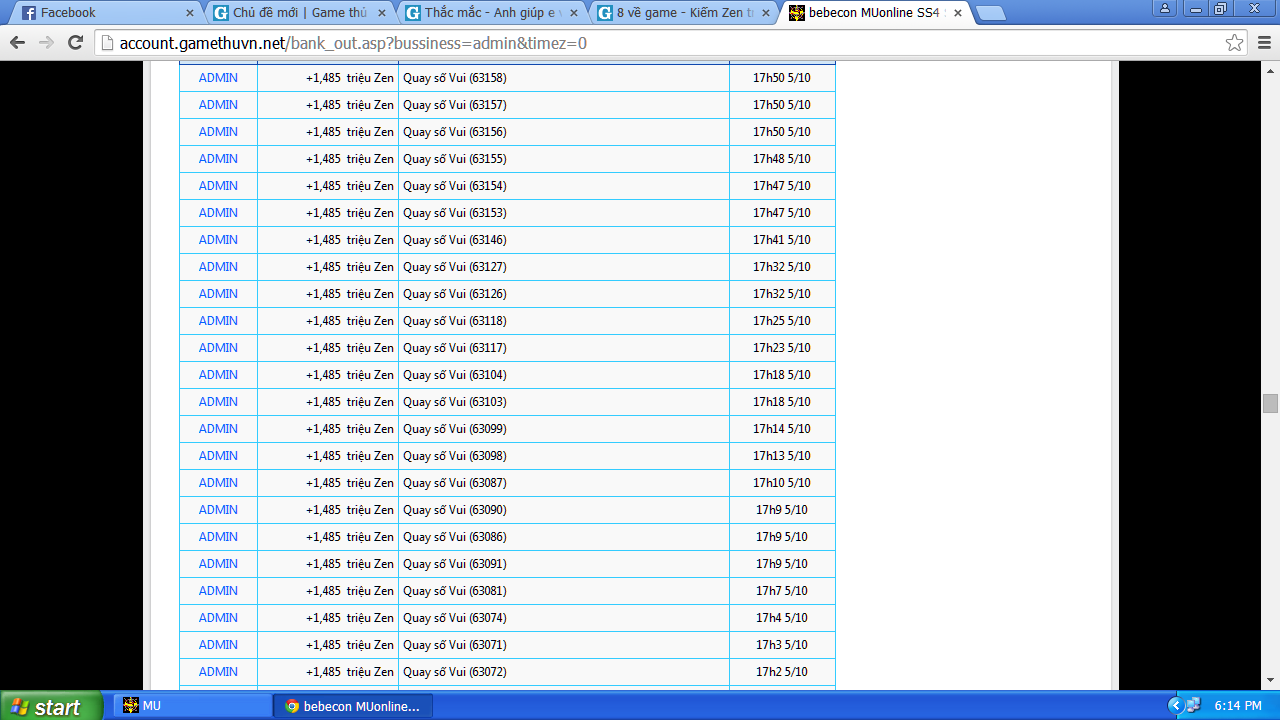Open ADMIN link in Quay số Vui (63153) row
The height and width of the screenshot is (720, 1280).
point(218,213)
